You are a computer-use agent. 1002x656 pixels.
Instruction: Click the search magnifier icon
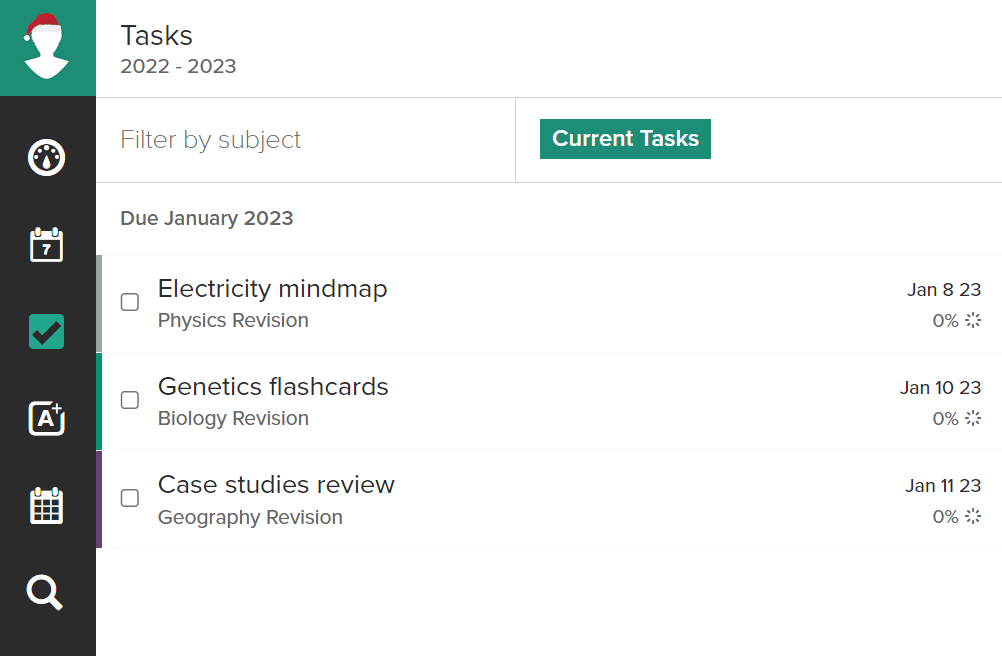click(46, 593)
